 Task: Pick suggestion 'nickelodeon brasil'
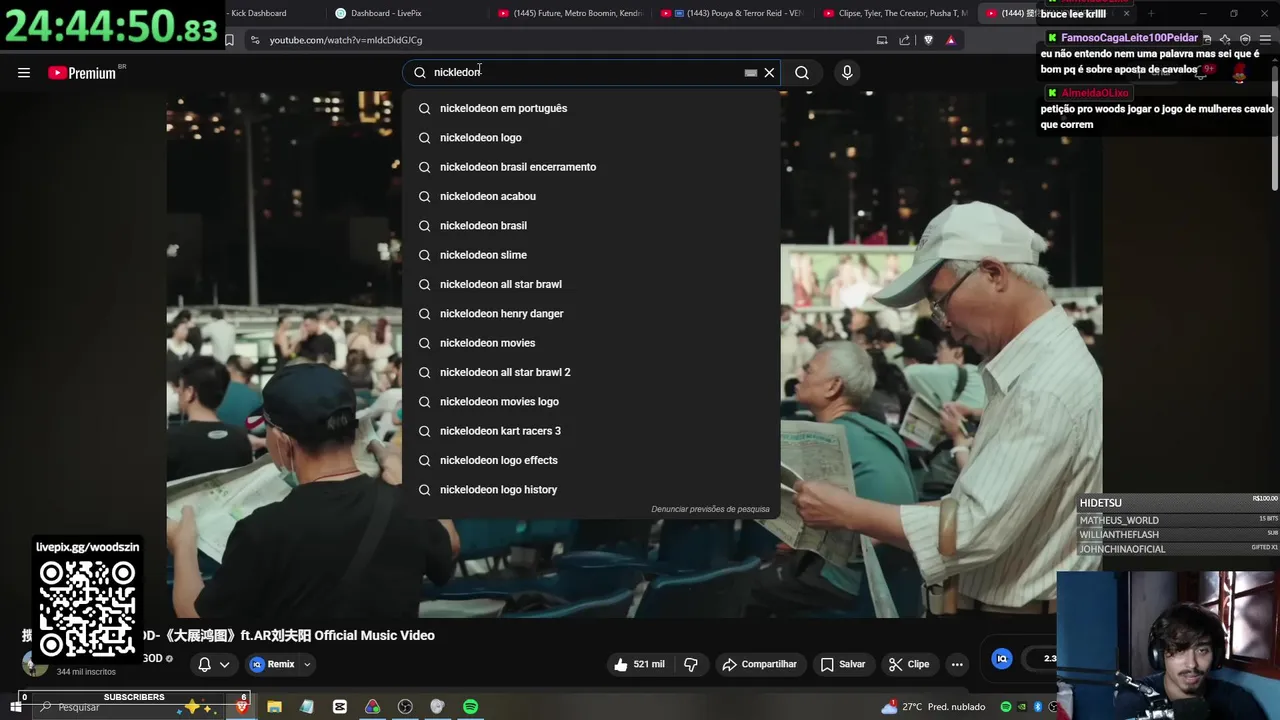(x=591, y=225)
